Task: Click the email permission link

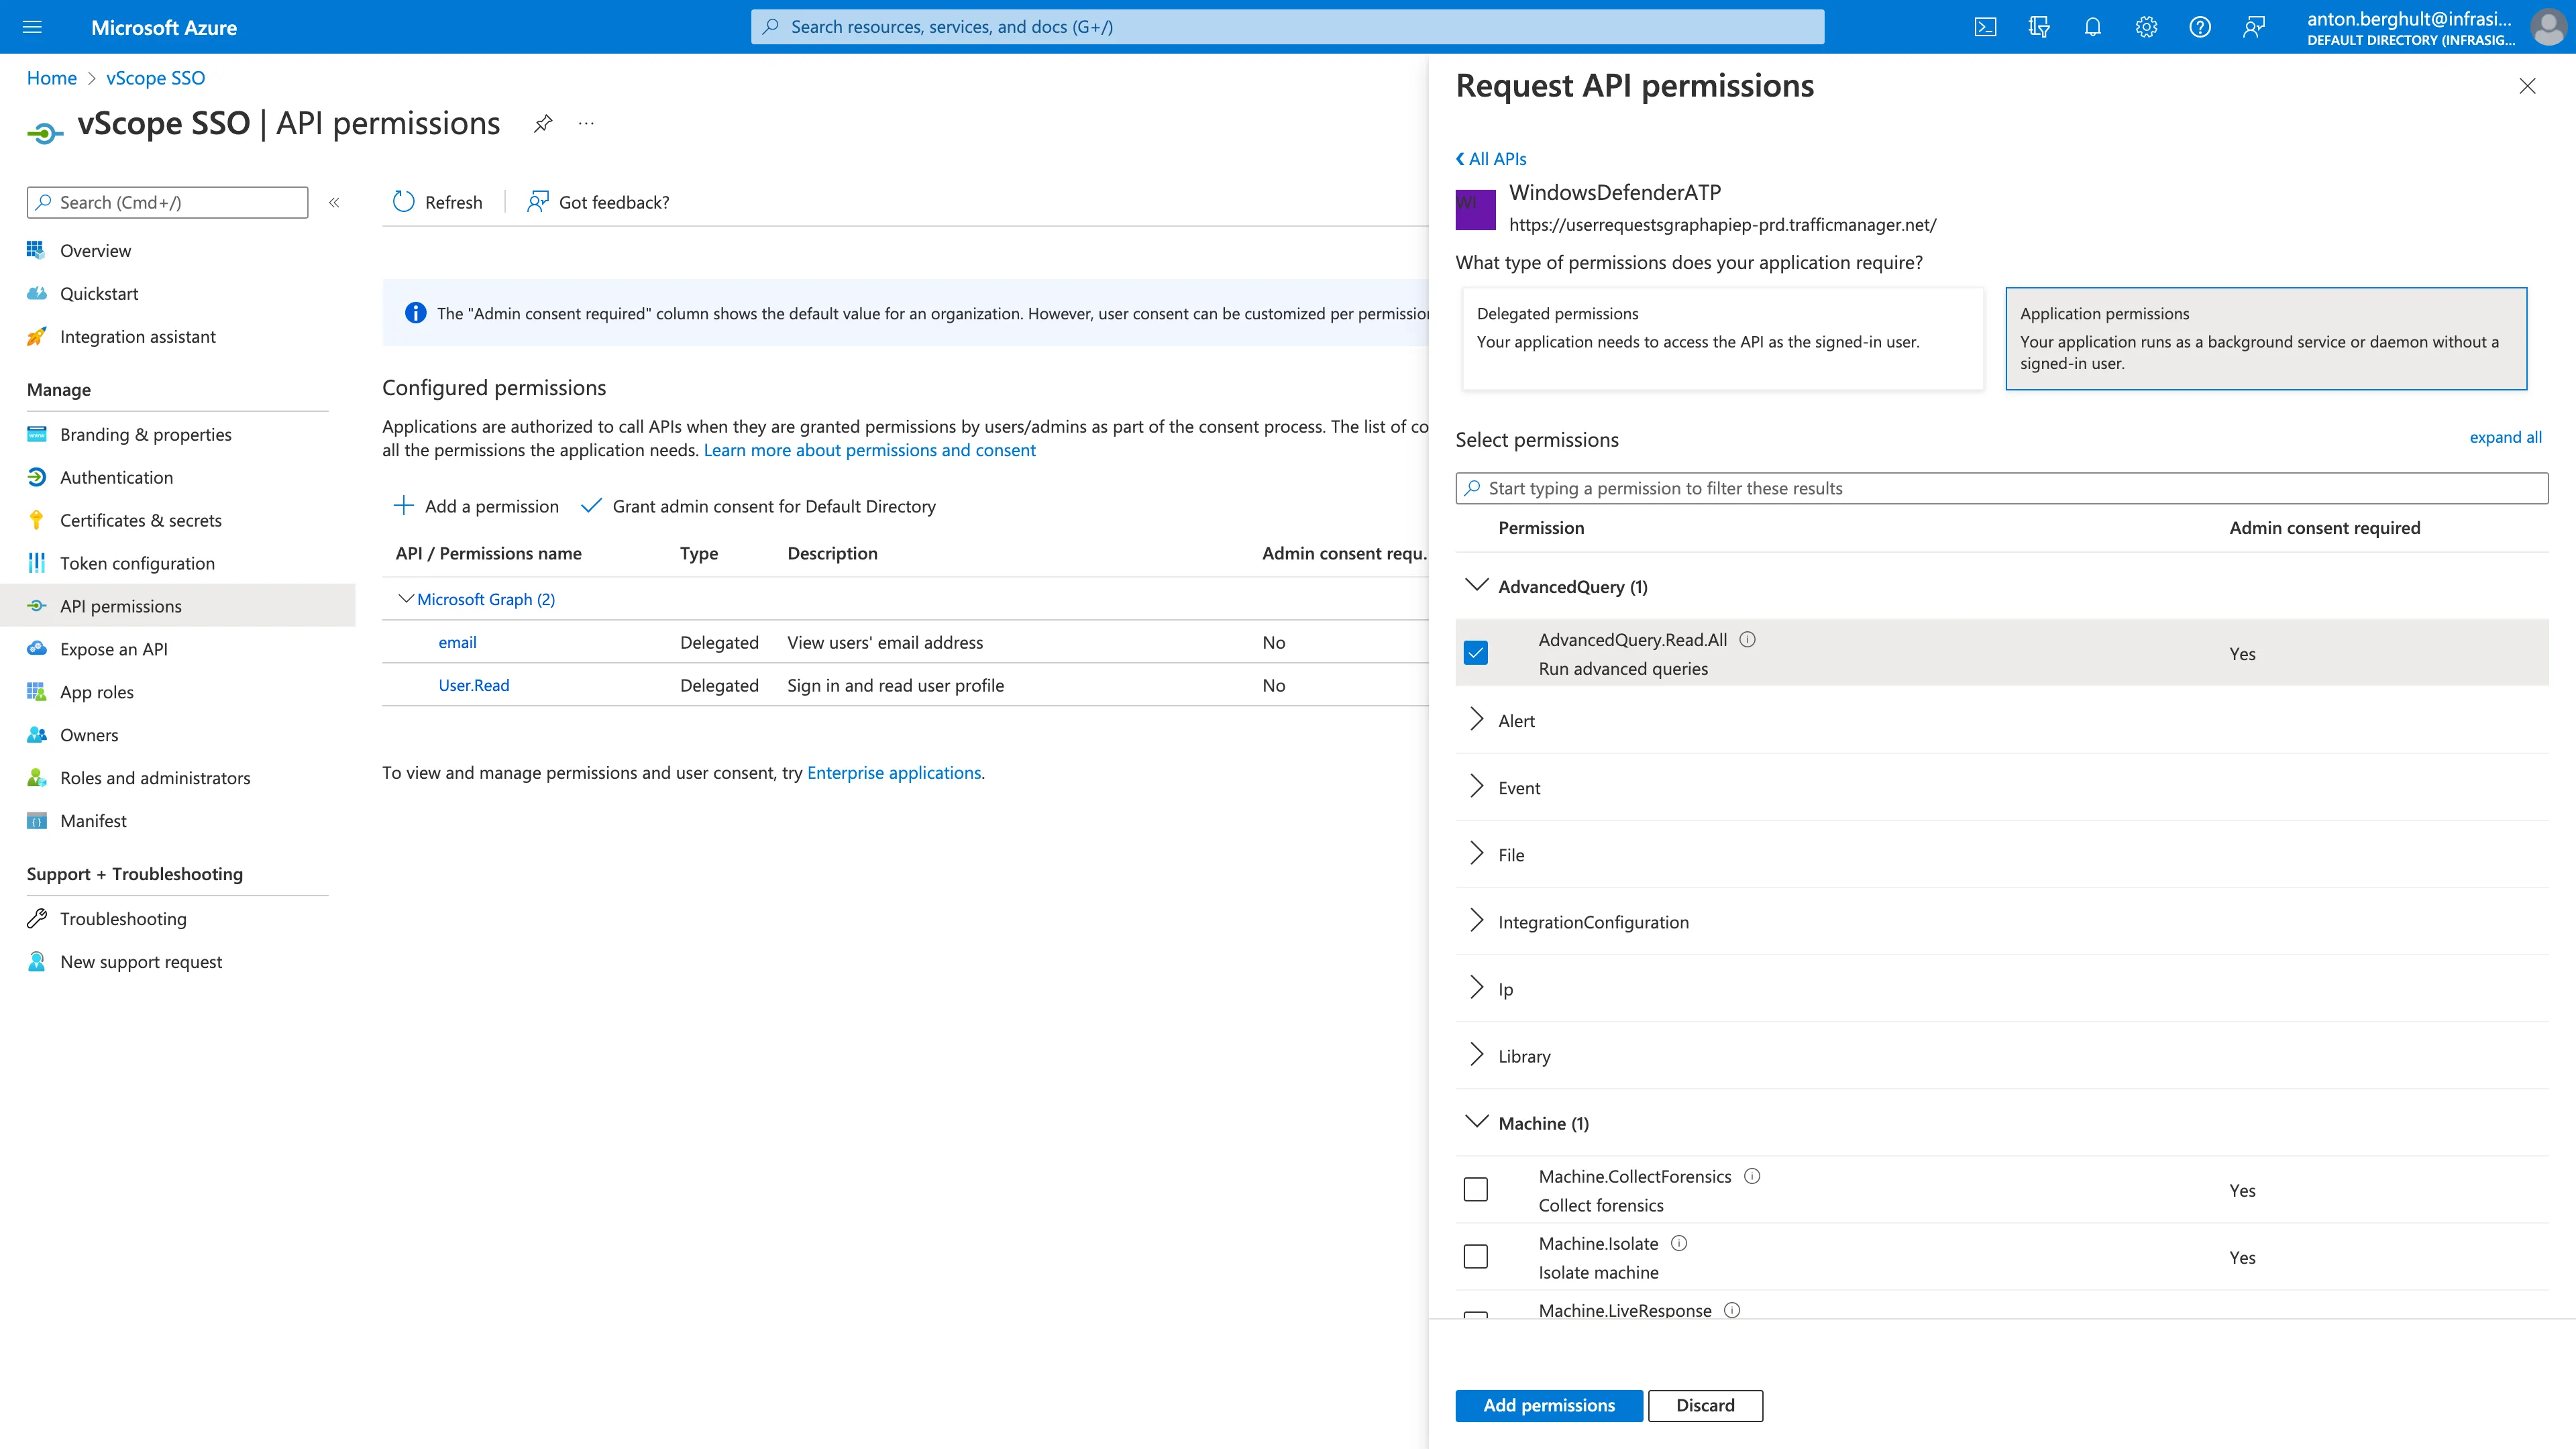Action: (457, 642)
